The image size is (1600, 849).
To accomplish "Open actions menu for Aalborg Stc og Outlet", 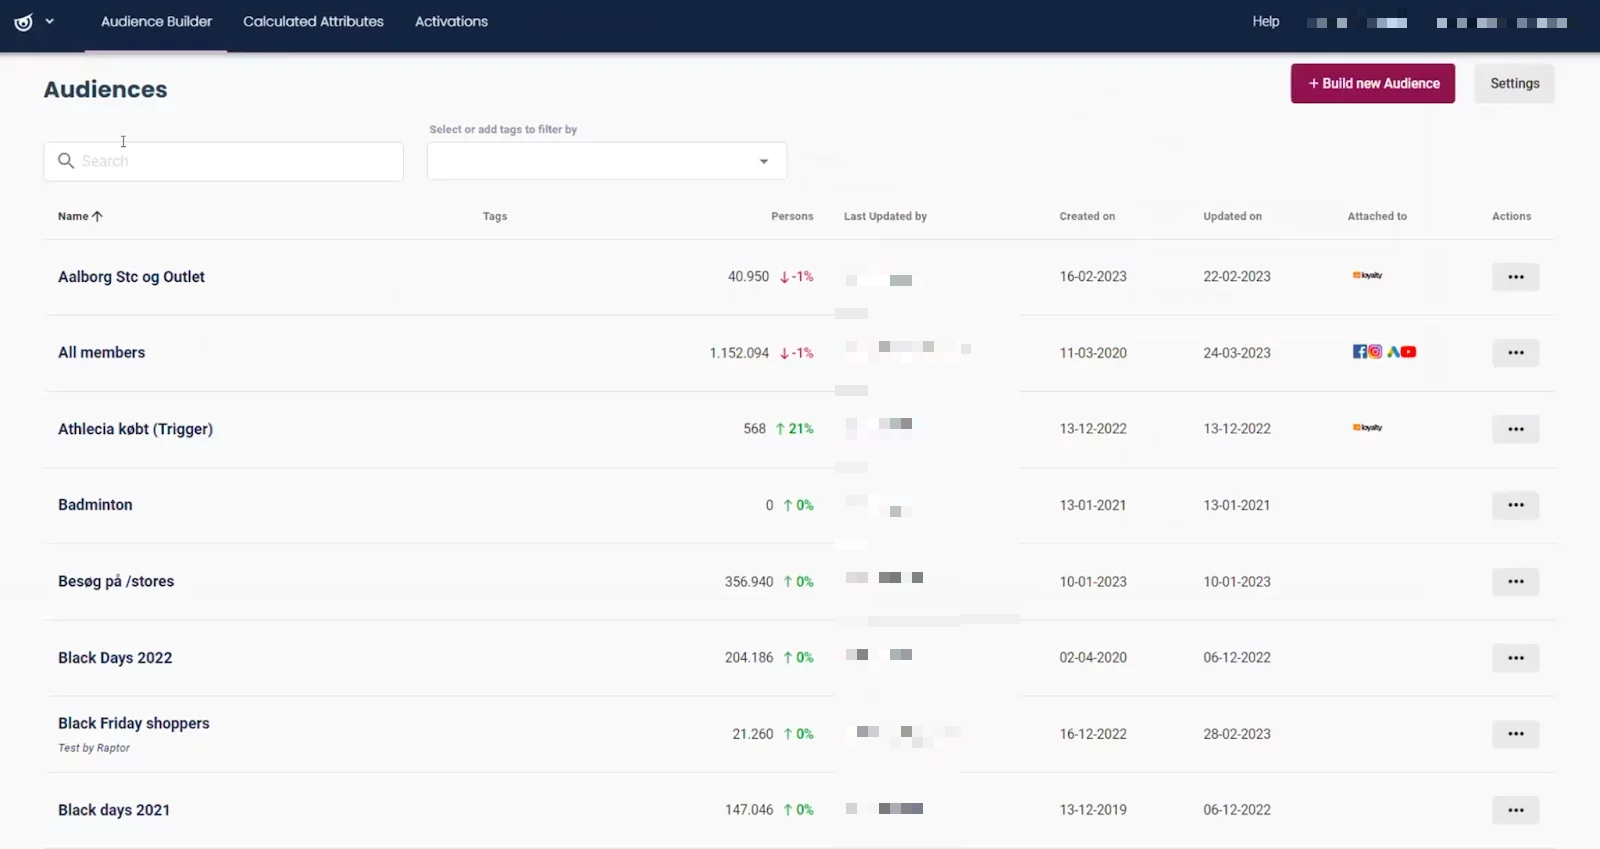I will coord(1515,277).
